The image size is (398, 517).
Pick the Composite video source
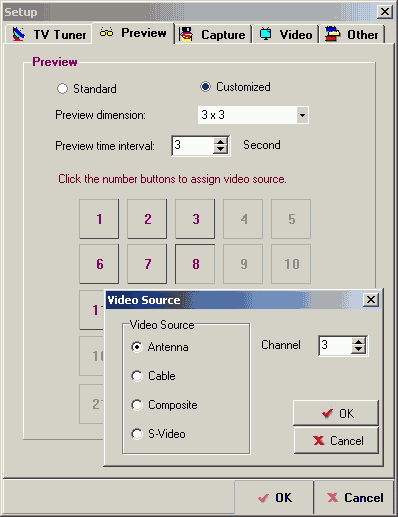(x=137, y=405)
